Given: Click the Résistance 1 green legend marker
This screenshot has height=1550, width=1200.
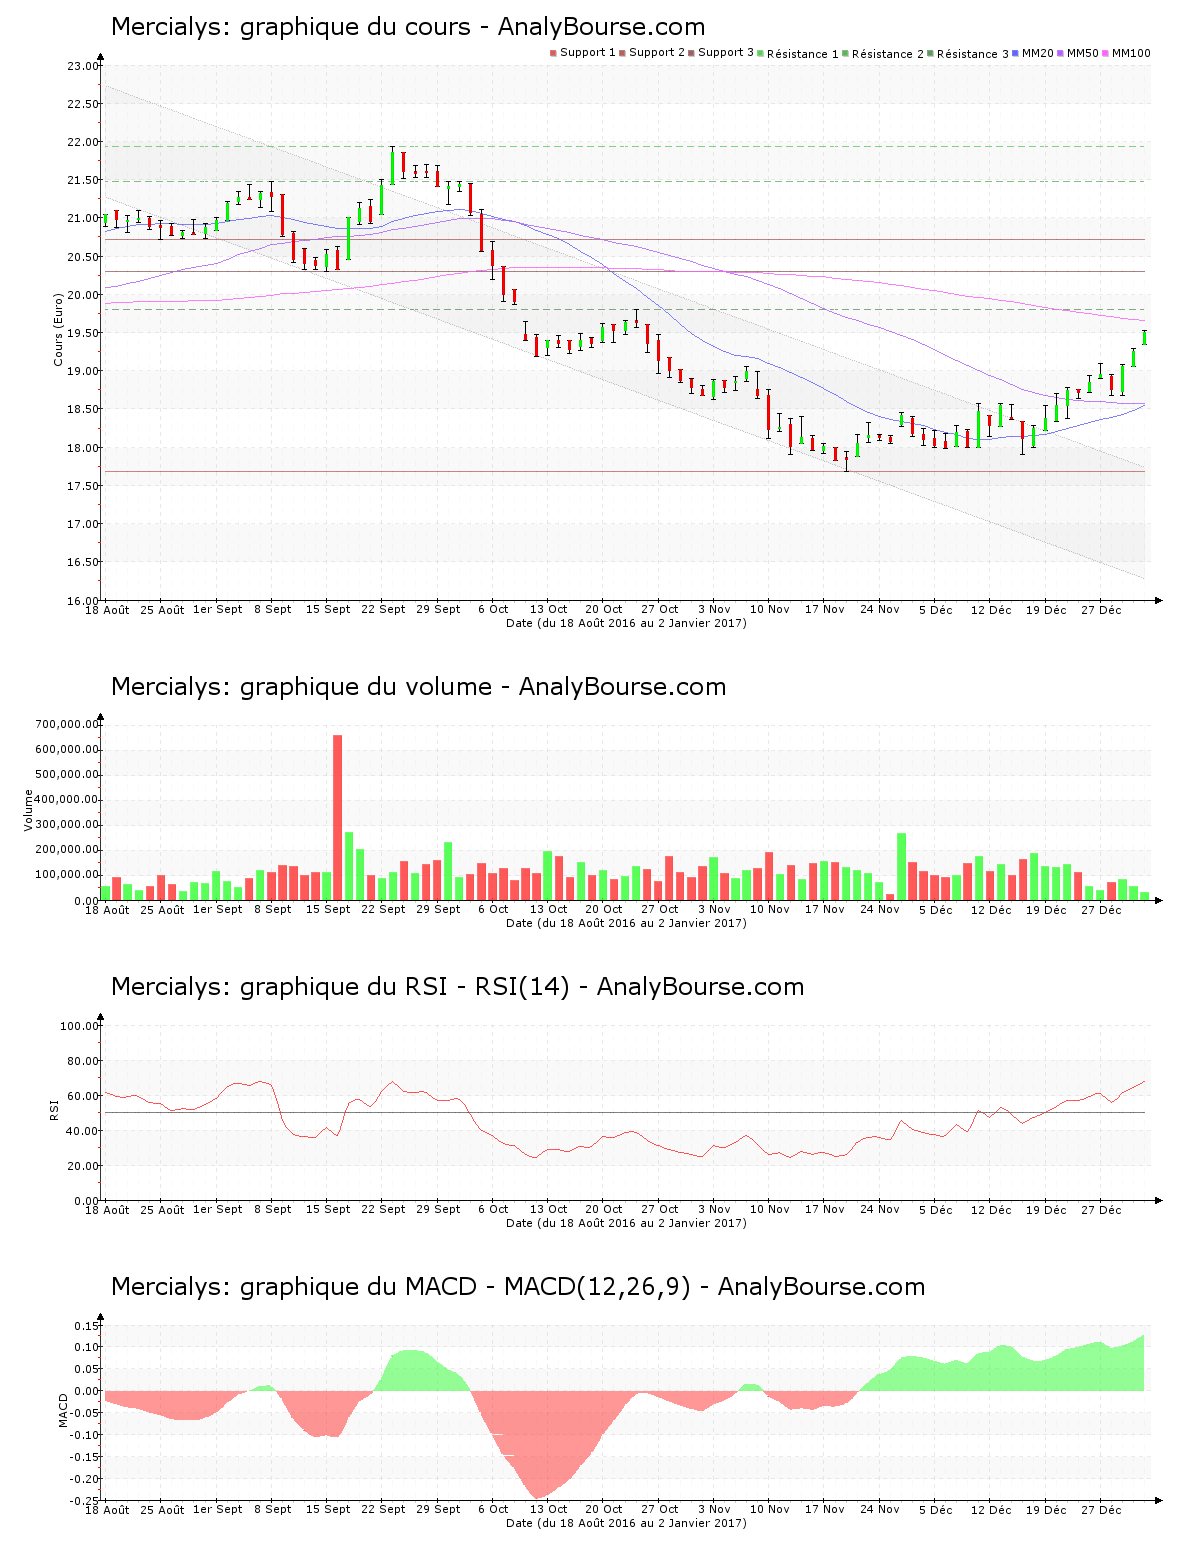Looking at the screenshot, I should coord(761,53).
